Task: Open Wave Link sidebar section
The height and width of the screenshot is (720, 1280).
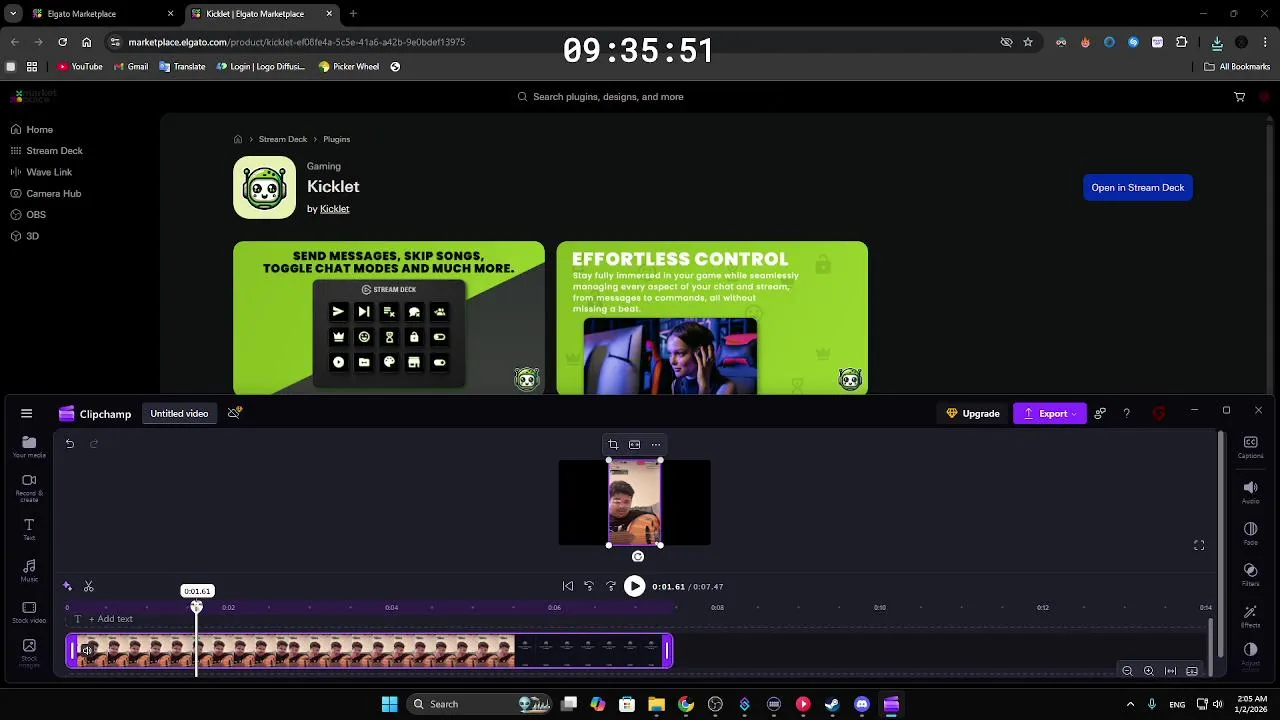Action: coord(41,172)
